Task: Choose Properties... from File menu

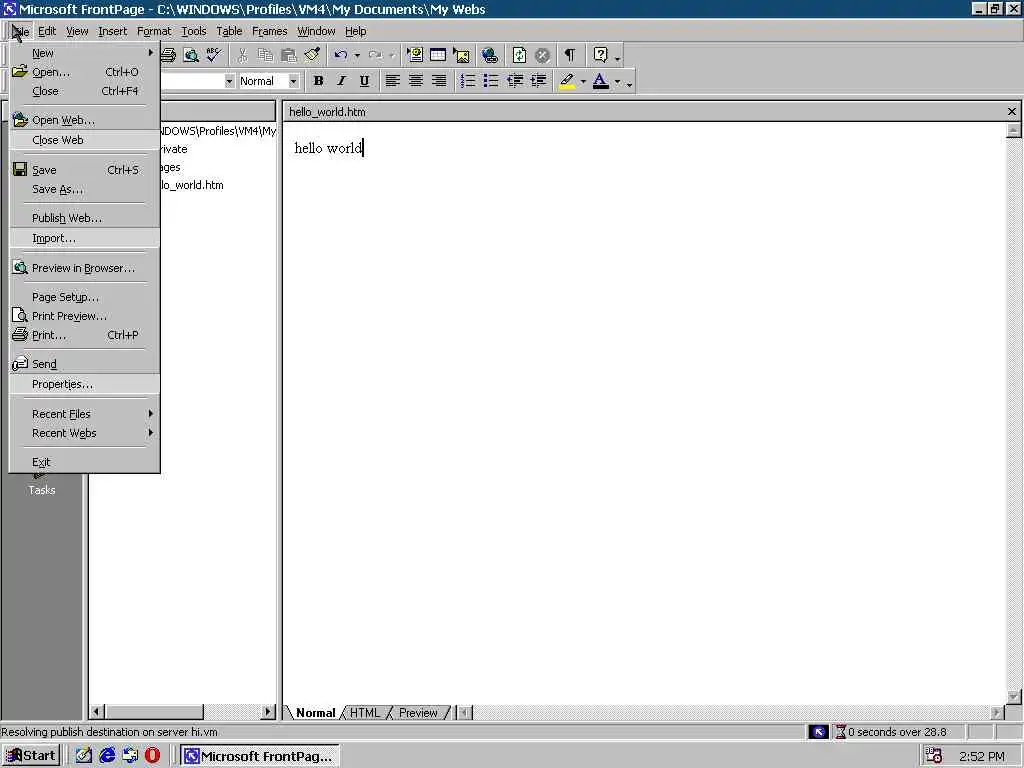Action: pyautogui.click(x=85, y=384)
